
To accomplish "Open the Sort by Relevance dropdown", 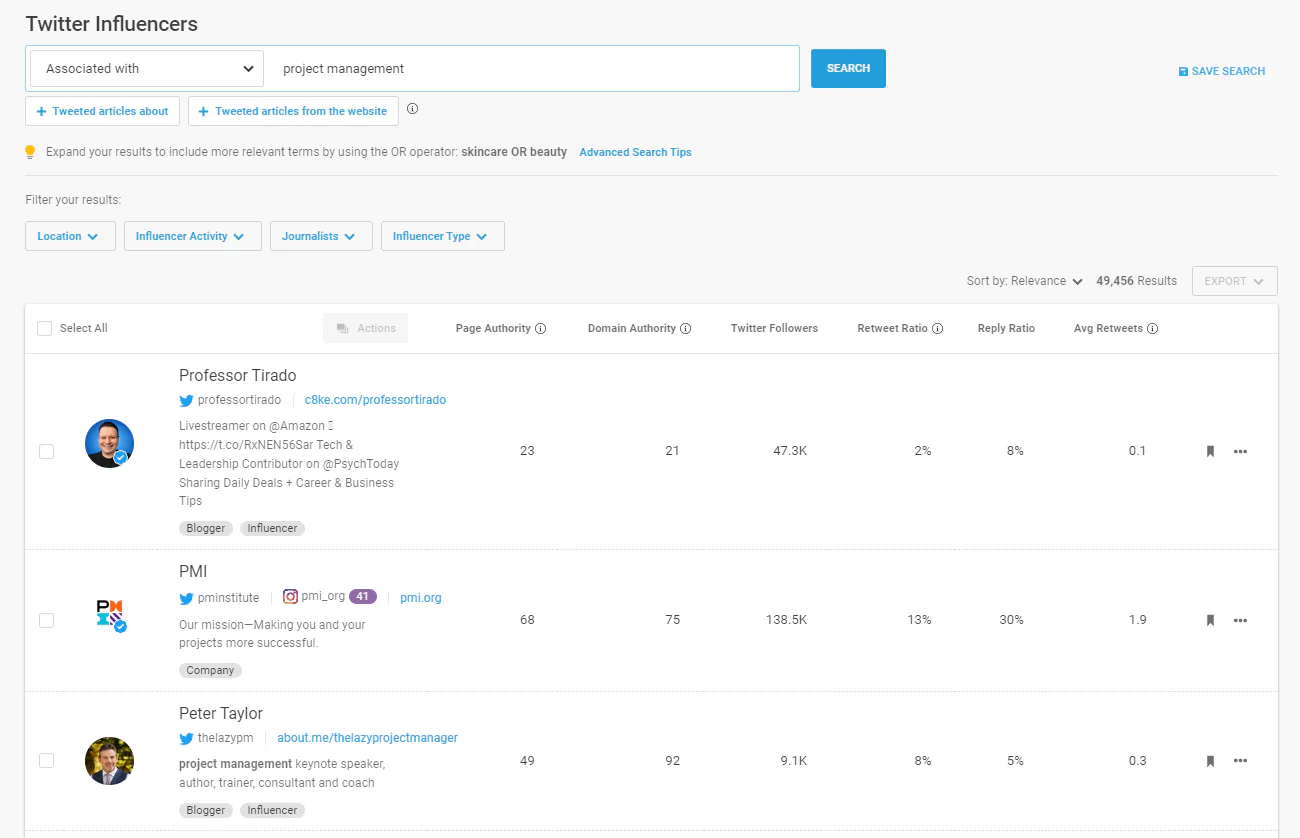I will (1025, 281).
